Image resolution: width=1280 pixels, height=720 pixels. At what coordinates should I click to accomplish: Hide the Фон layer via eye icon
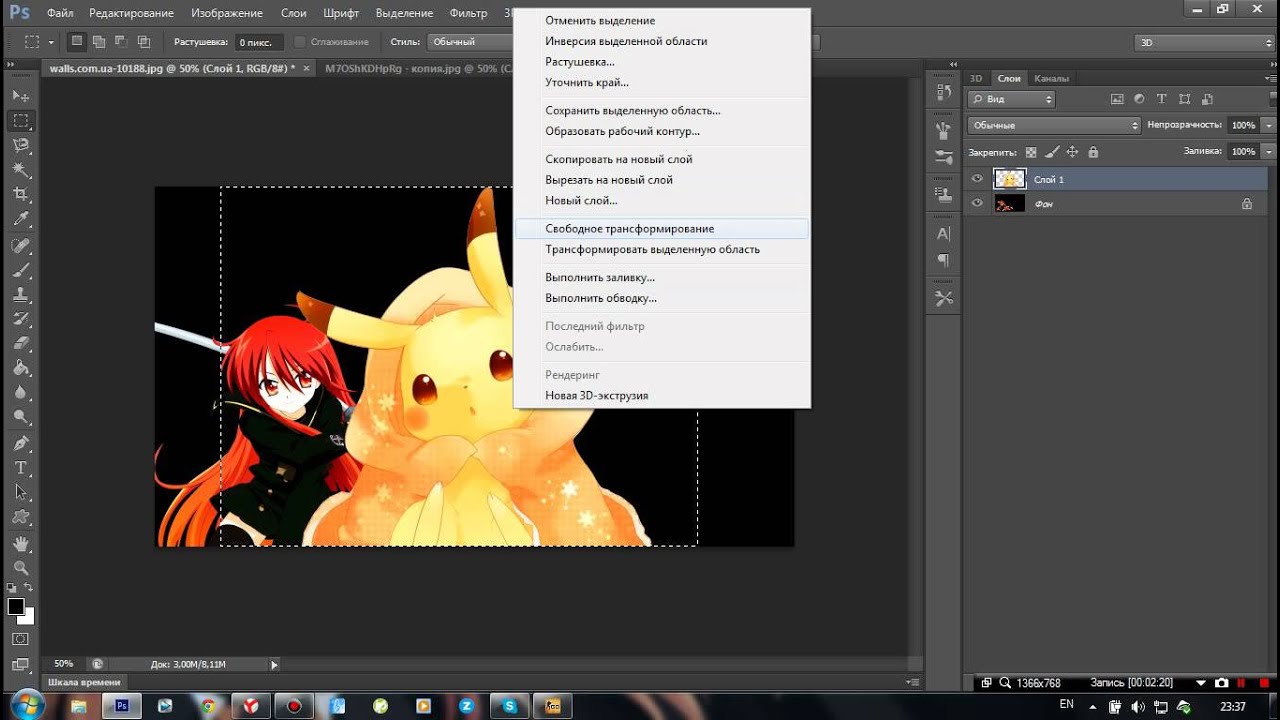click(977, 203)
